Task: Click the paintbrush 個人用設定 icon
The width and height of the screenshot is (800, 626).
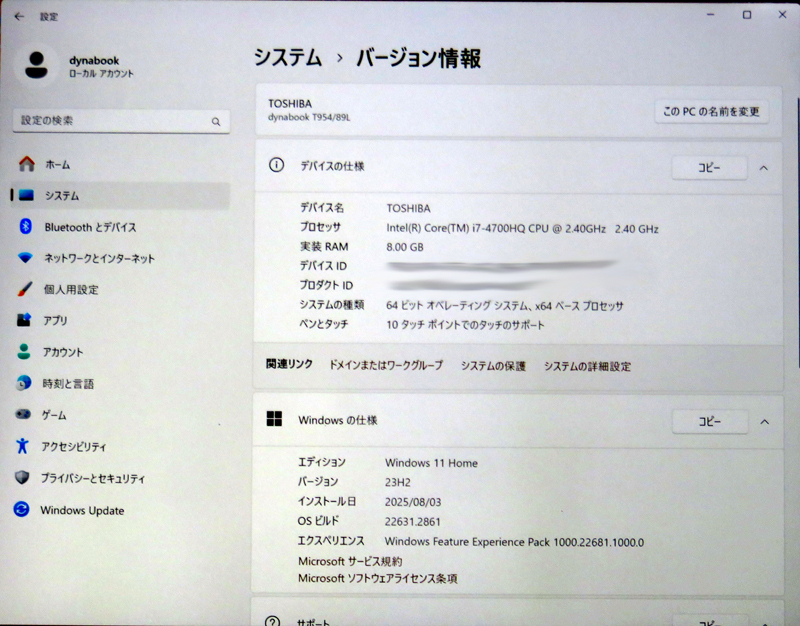Action: 24,289
